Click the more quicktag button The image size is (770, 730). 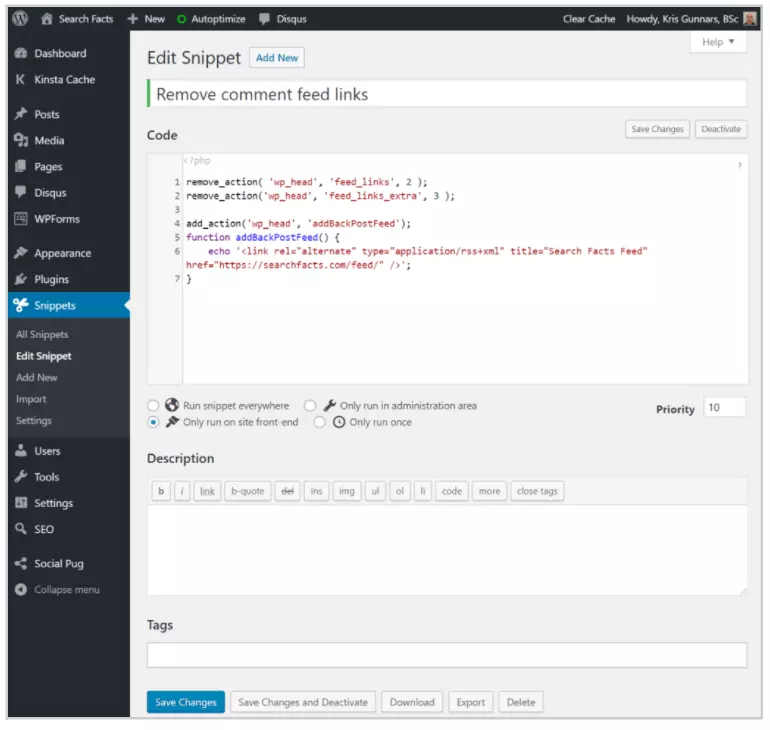tap(490, 491)
